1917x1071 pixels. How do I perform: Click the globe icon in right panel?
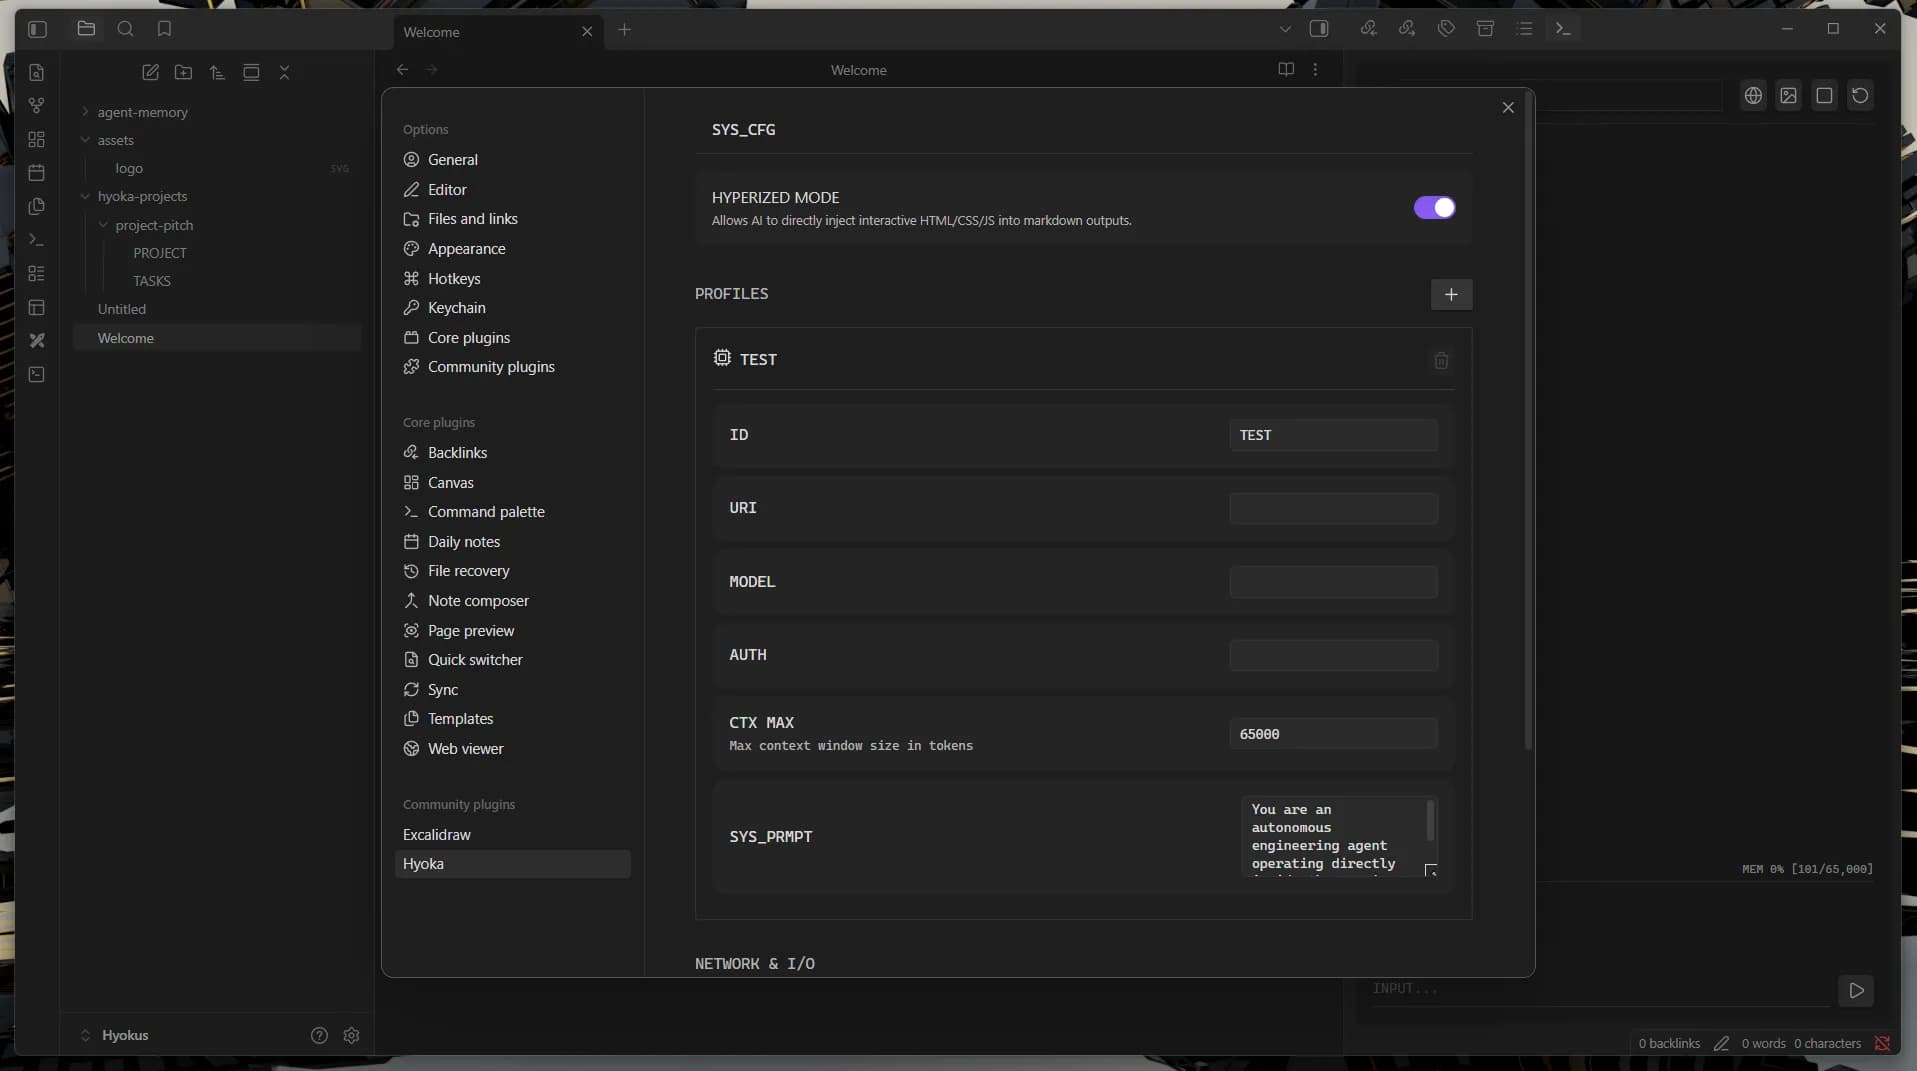coord(1753,96)
